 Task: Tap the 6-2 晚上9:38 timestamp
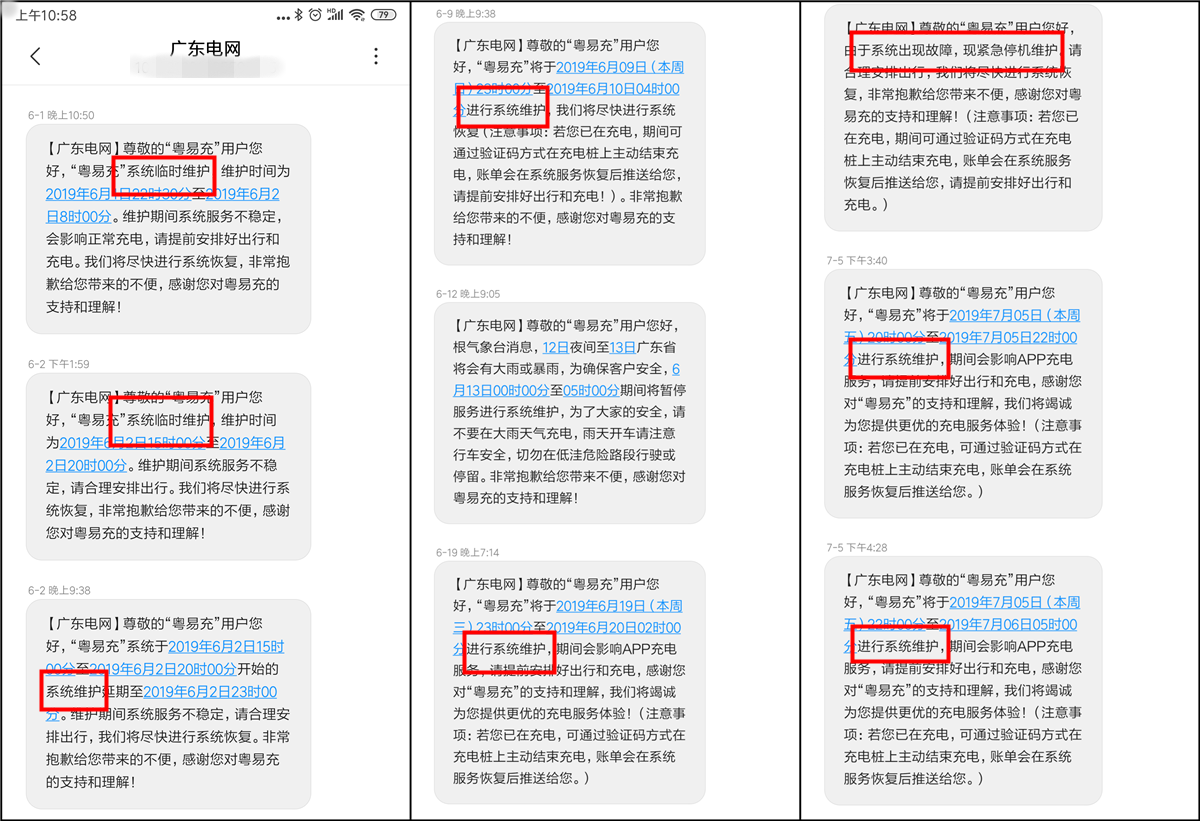(x=59, y=590)
